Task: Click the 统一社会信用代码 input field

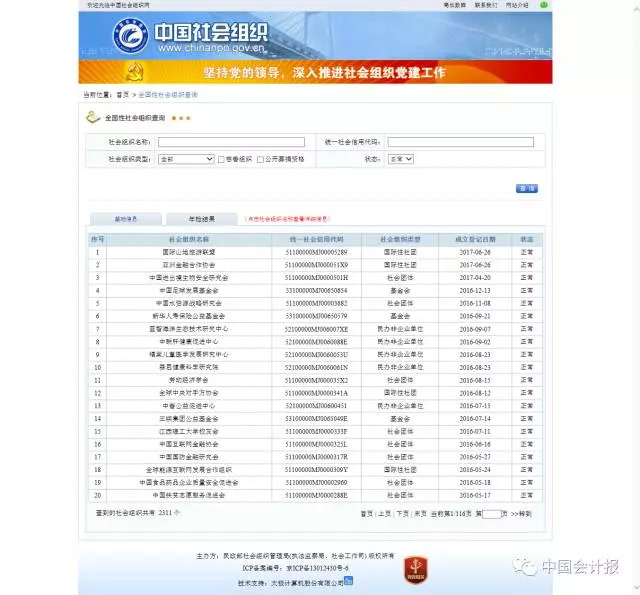Action: (460, 142)
